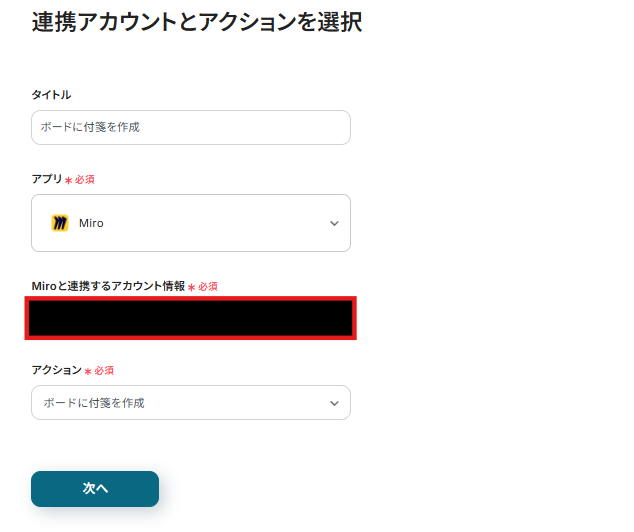Click the 必須 marker beside アカウント情報

click(x=208, y=287)
